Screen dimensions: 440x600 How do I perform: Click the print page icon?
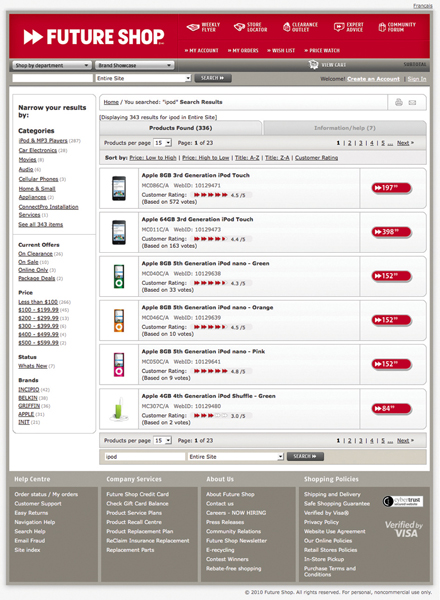pyautogui.click(x=399, y=102)
